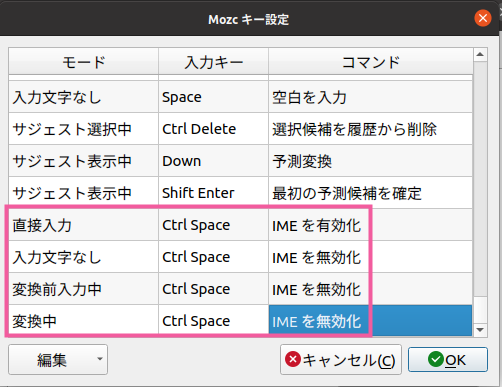
Task: Select サジェスト表示中 in the Shift Enter row
Action: 83,193
